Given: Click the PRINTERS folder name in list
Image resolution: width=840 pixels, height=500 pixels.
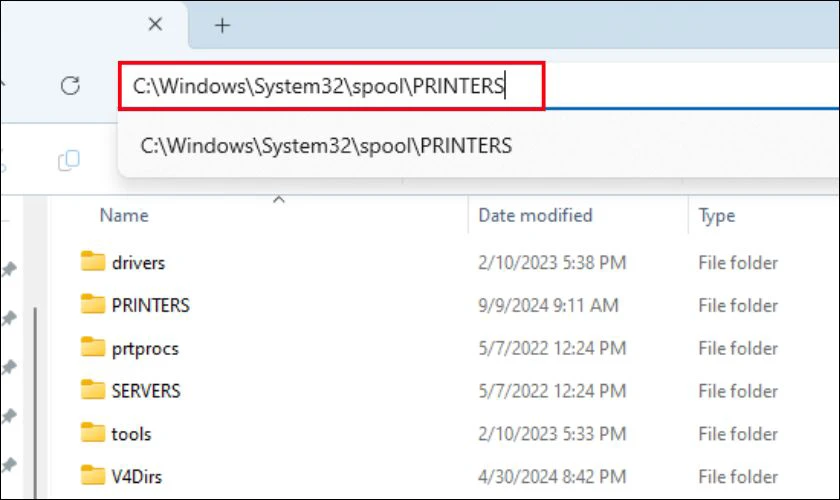Looking at the screenshot, I should tap(151, 305).
